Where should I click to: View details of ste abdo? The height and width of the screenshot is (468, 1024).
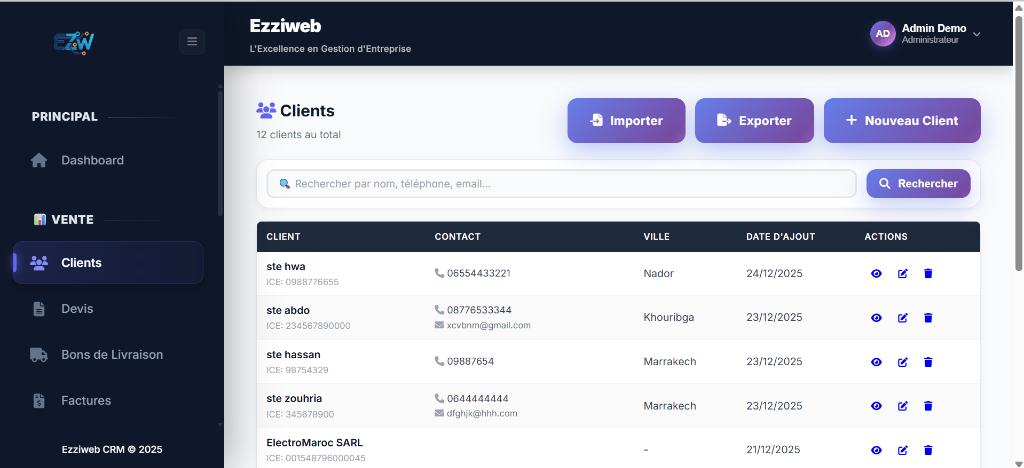click(876, 318)
